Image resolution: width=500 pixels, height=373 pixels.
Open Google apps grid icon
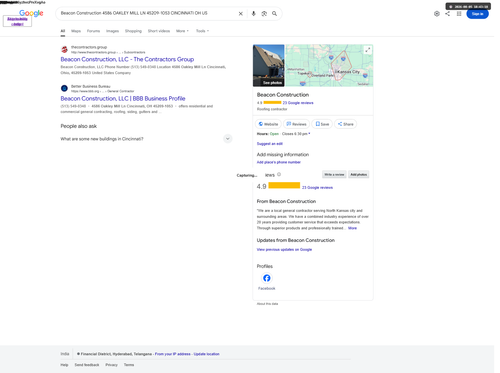point(459,14)
